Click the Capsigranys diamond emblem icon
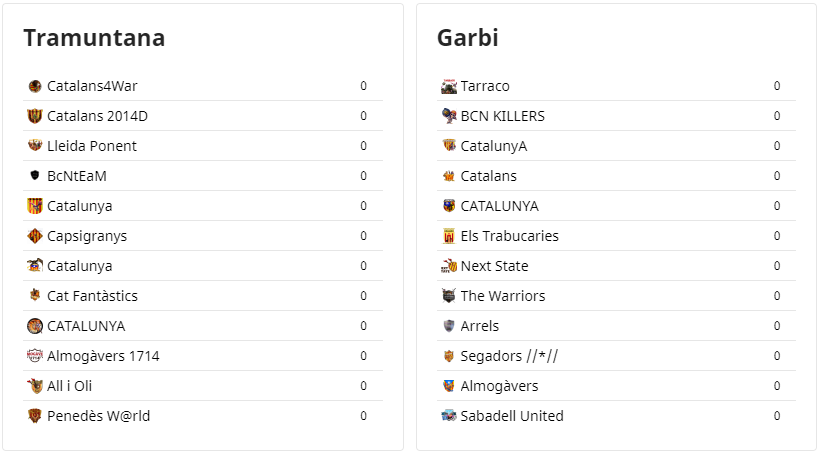Screen dimensions: 820x453 (x=35, y=236)
